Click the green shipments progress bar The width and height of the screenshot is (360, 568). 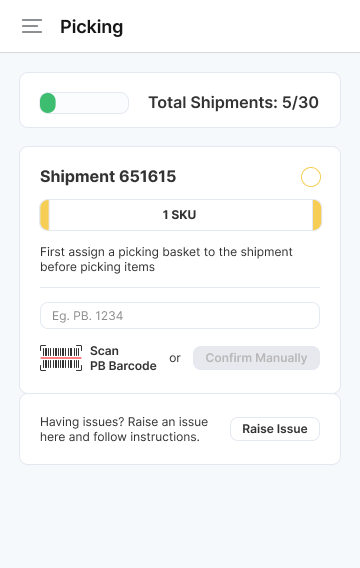click(x=84, y=103)
